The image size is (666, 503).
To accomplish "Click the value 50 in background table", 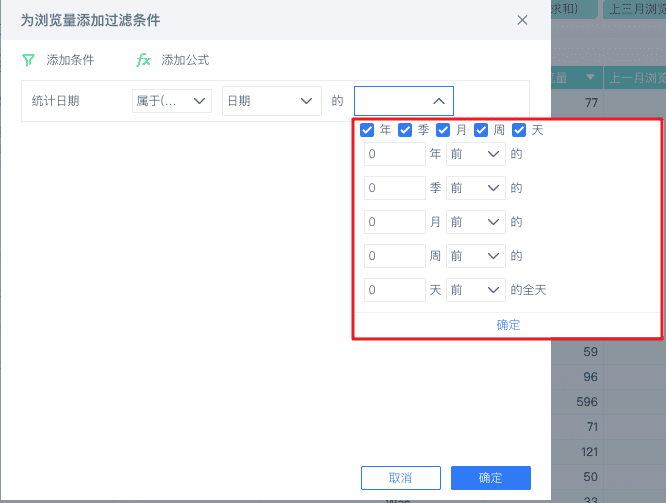I will pos(590,477).
